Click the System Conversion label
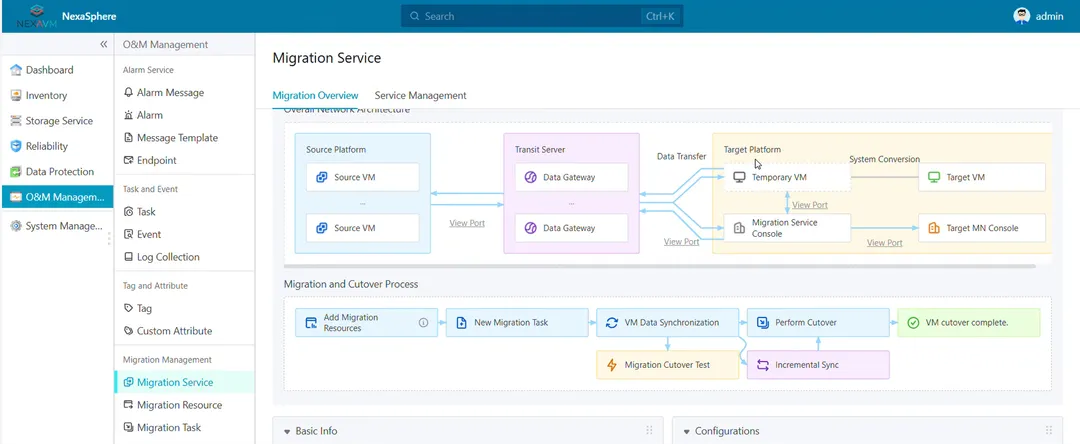The height and width of the screenshot is (444, 1080). point(884,159)
